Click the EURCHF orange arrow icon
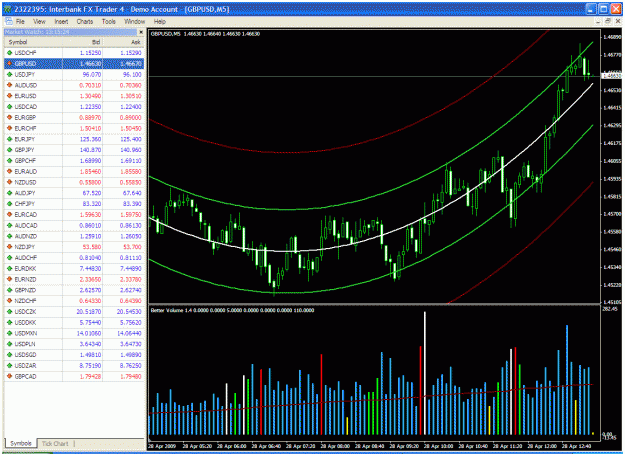Viewport: 625px width, 454px height. point(10,128)
